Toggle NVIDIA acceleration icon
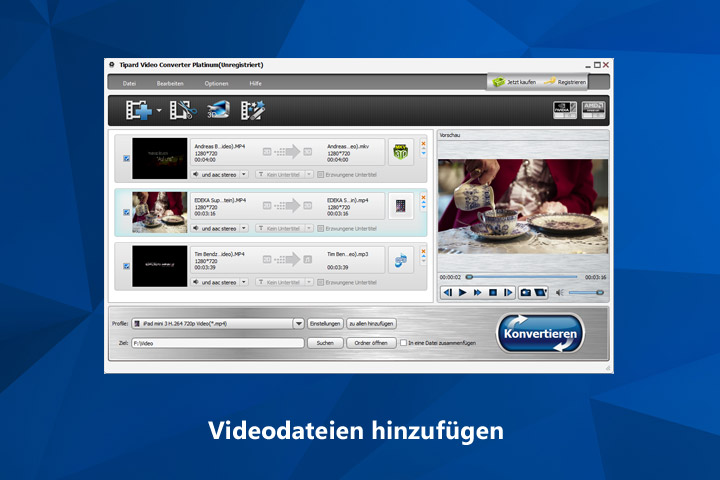The image size is (720, 480). (565, 110)
